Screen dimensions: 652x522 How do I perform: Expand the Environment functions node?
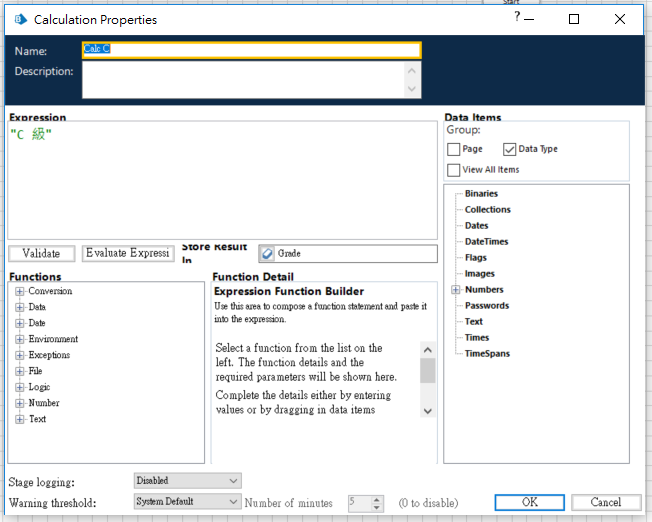click(x=20, y=339)
